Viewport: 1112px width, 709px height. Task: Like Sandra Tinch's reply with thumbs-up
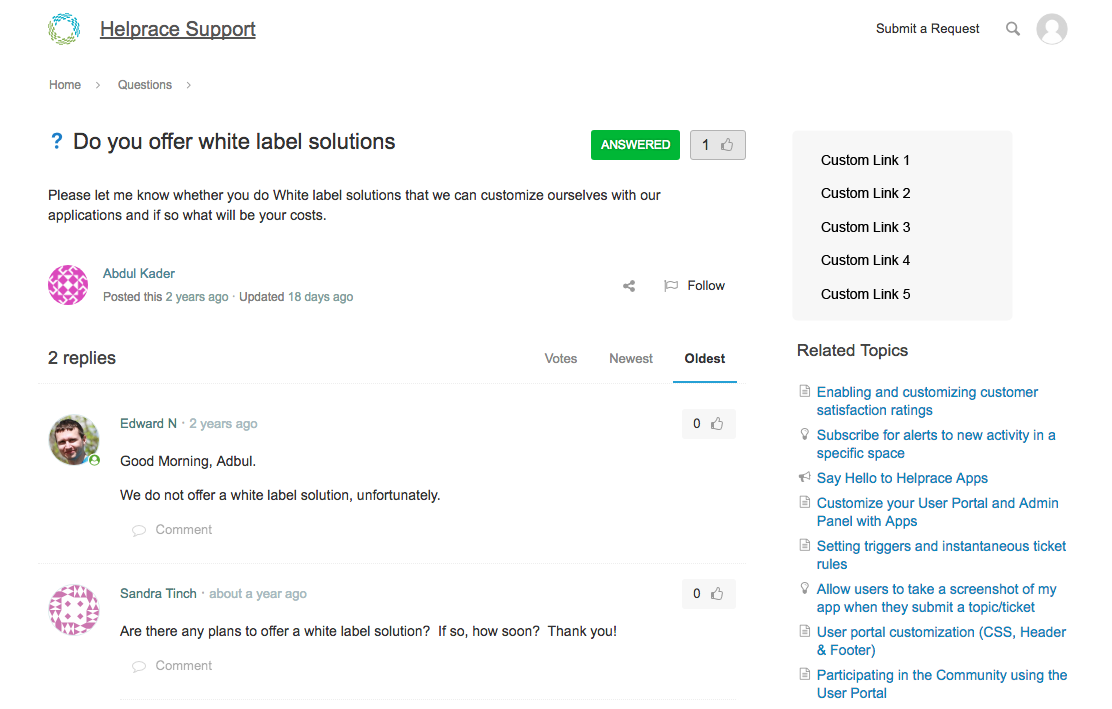[708, 594]
